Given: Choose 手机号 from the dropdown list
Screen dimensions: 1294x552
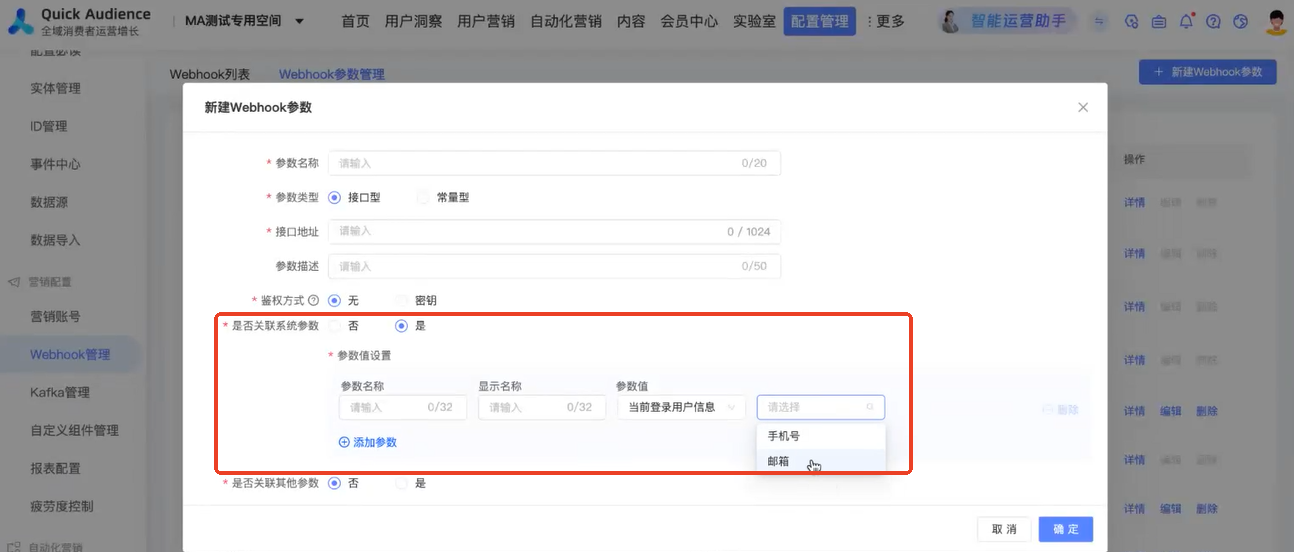Looking at the screenshot, I should 821,436.
